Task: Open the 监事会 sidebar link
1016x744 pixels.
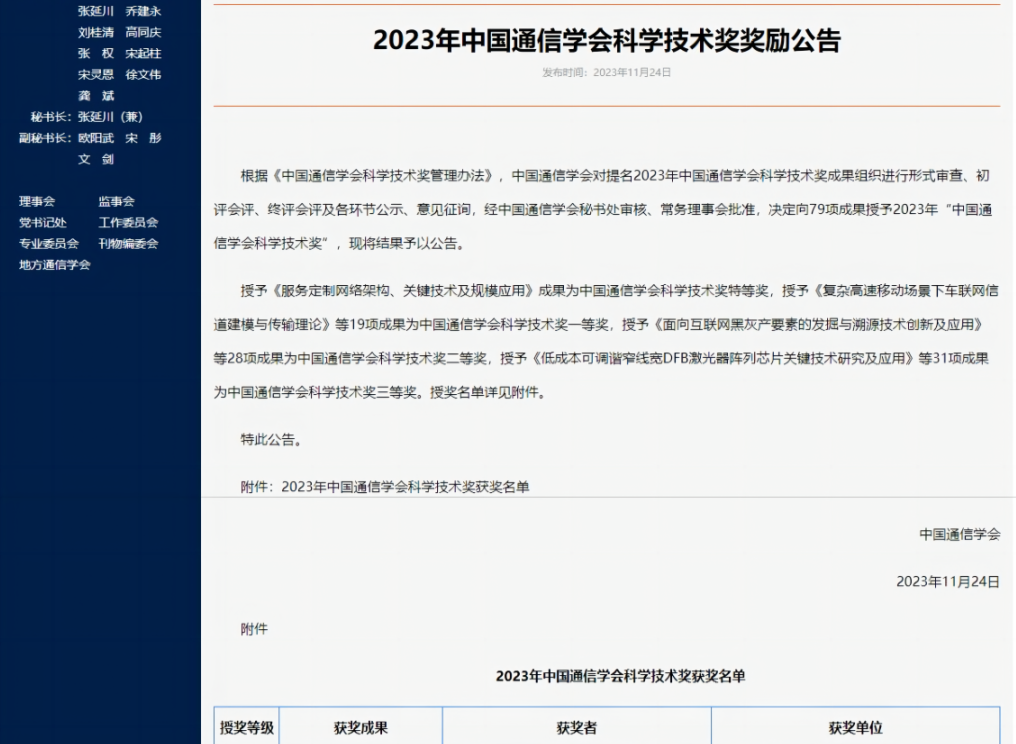Action: click(116, 201)
